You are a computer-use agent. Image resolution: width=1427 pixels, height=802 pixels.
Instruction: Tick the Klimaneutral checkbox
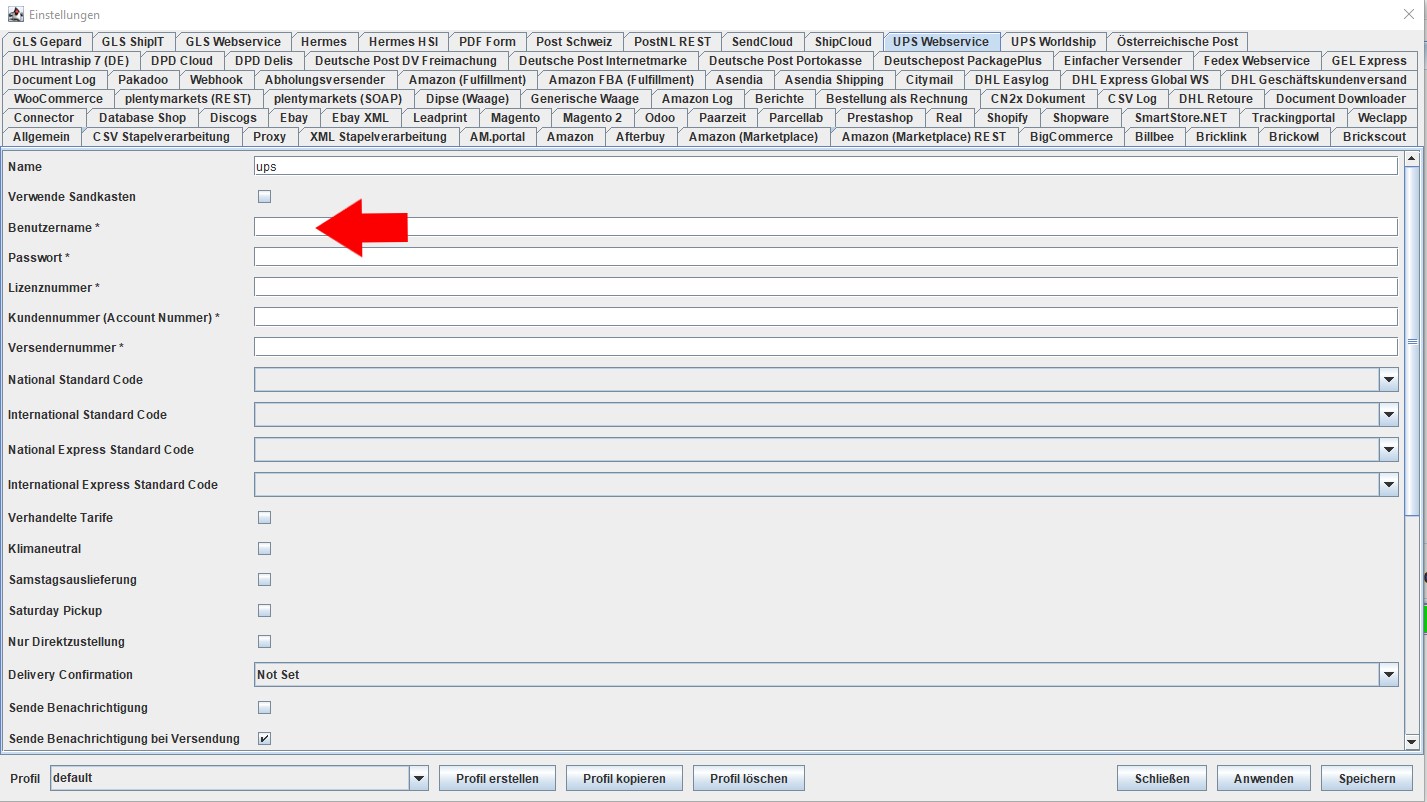264,549
